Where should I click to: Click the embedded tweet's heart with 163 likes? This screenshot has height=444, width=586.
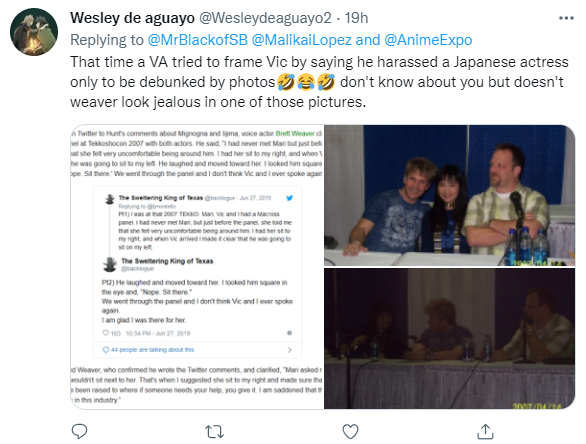(106, 333)
